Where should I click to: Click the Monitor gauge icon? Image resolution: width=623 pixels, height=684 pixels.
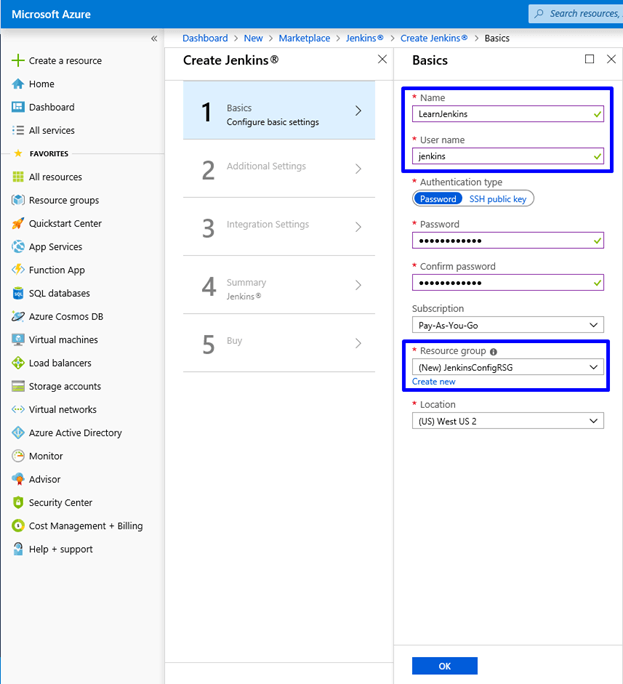[18, 456]
